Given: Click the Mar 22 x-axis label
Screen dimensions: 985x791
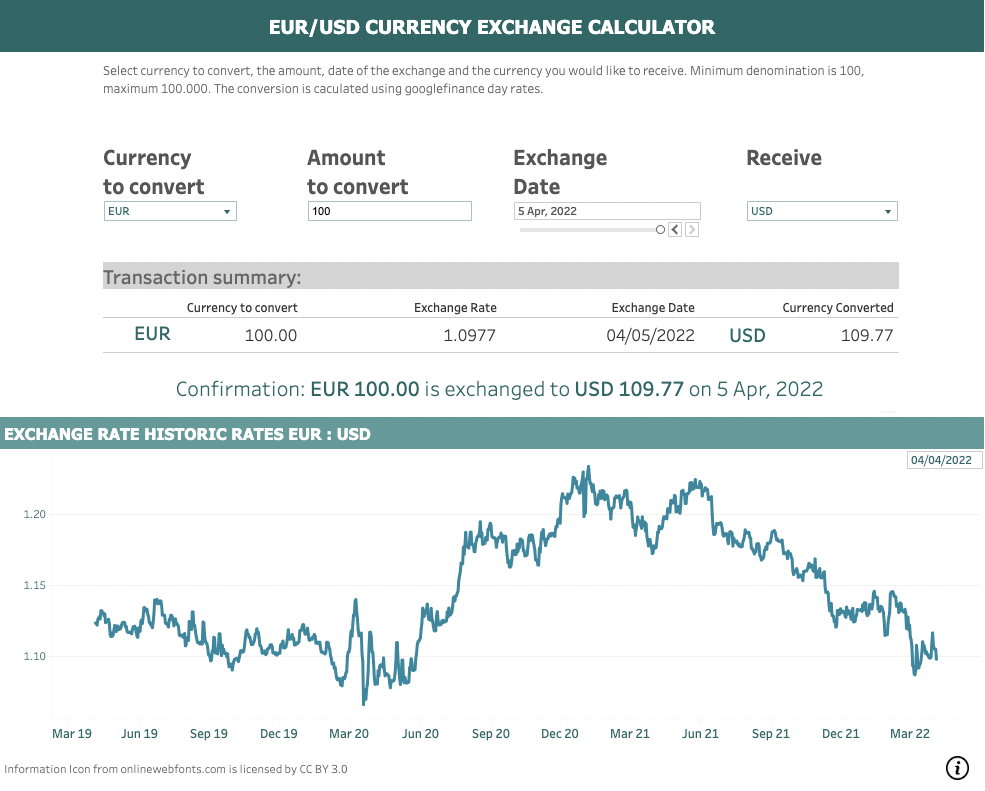Looking at the screenshot, I should pyautogui.click(x=910, y=734).
